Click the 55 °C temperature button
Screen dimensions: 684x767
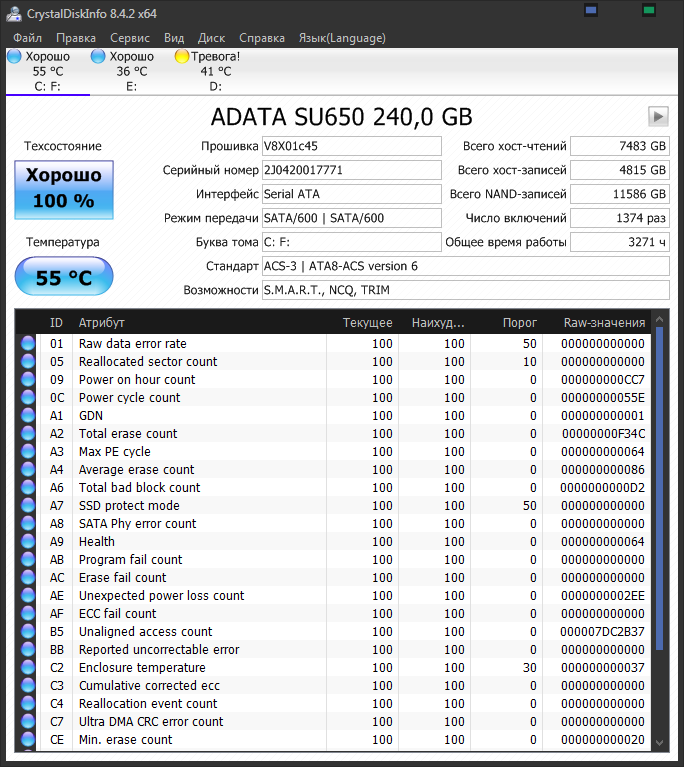click(64, 276)
